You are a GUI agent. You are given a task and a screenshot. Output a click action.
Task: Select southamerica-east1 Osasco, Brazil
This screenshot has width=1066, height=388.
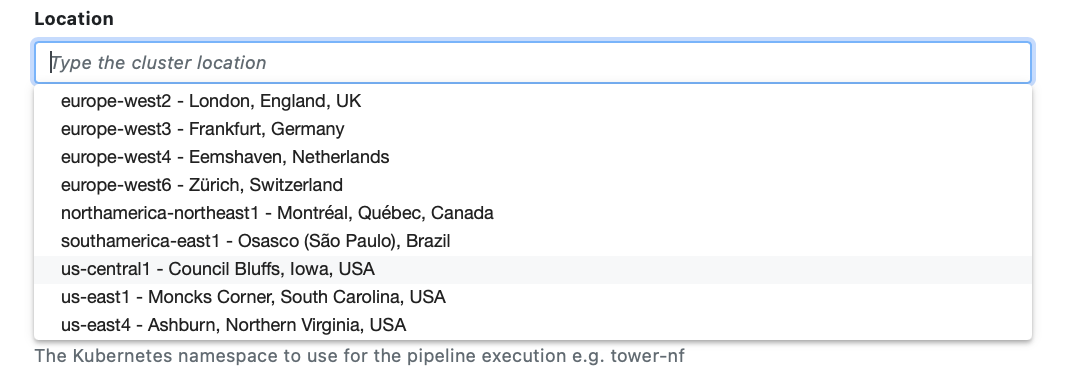click(x=533, y=241)
